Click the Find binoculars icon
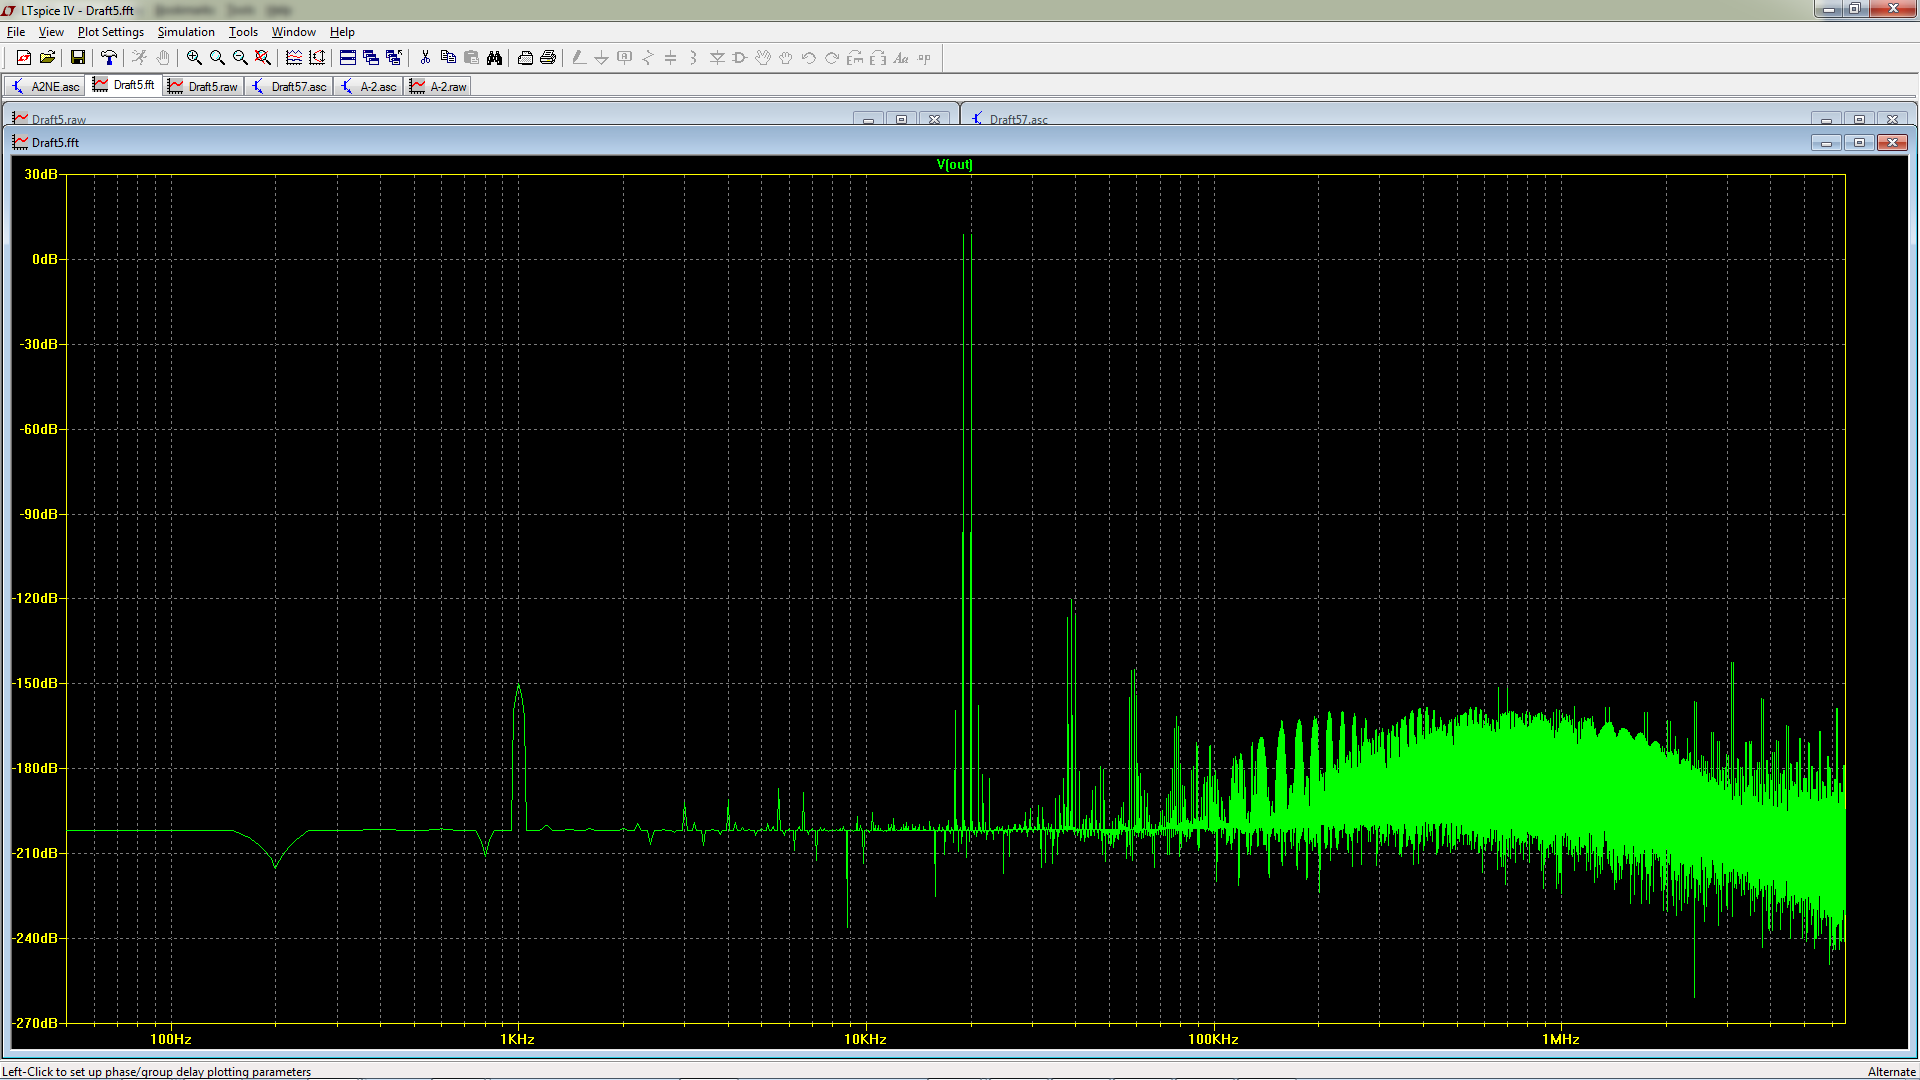The image size is (1920, 1080). pos(494,58)
